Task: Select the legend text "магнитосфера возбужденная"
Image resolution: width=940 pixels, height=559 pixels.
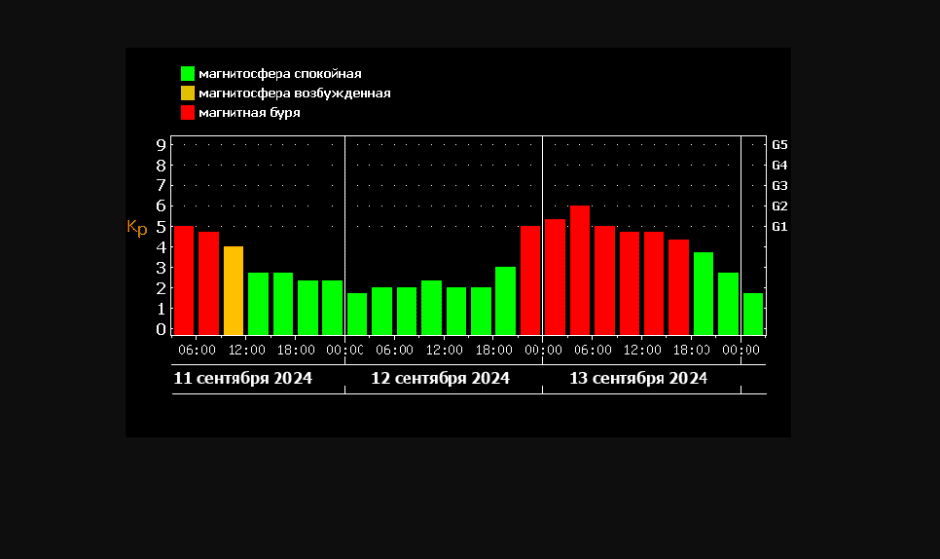Action: (x=294, y=93)
